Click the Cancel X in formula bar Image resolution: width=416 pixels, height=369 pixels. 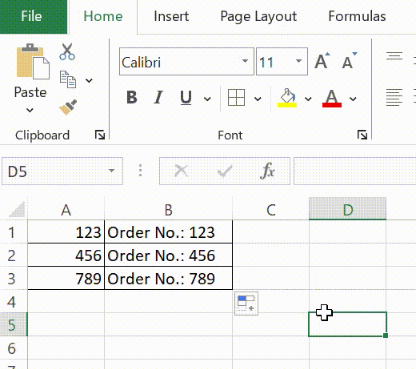tap(181, 171)
